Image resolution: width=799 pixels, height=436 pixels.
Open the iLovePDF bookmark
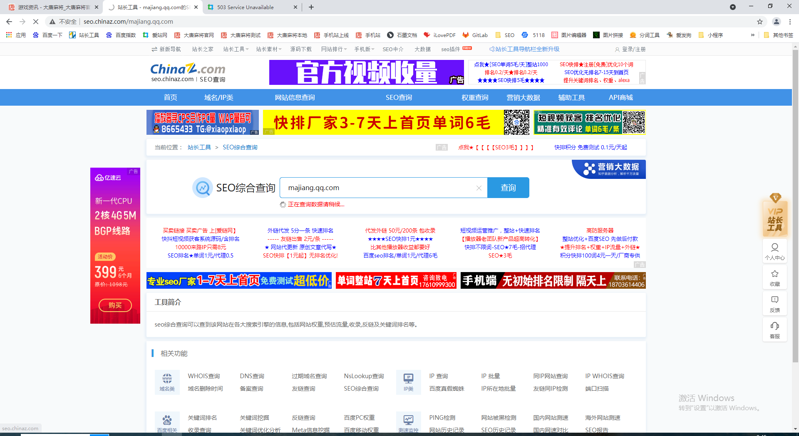[439, 35]
